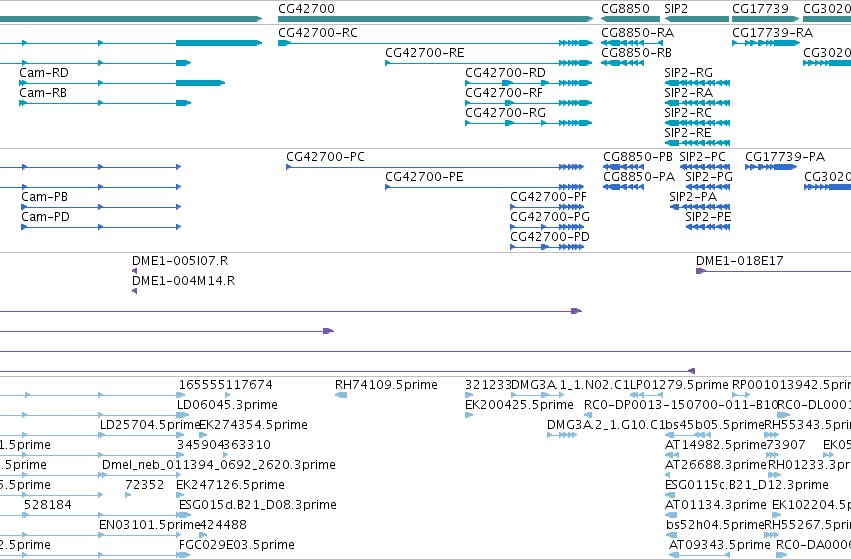Select the SIP2-RA transcript
851x560 pixels.
[697, 103]
